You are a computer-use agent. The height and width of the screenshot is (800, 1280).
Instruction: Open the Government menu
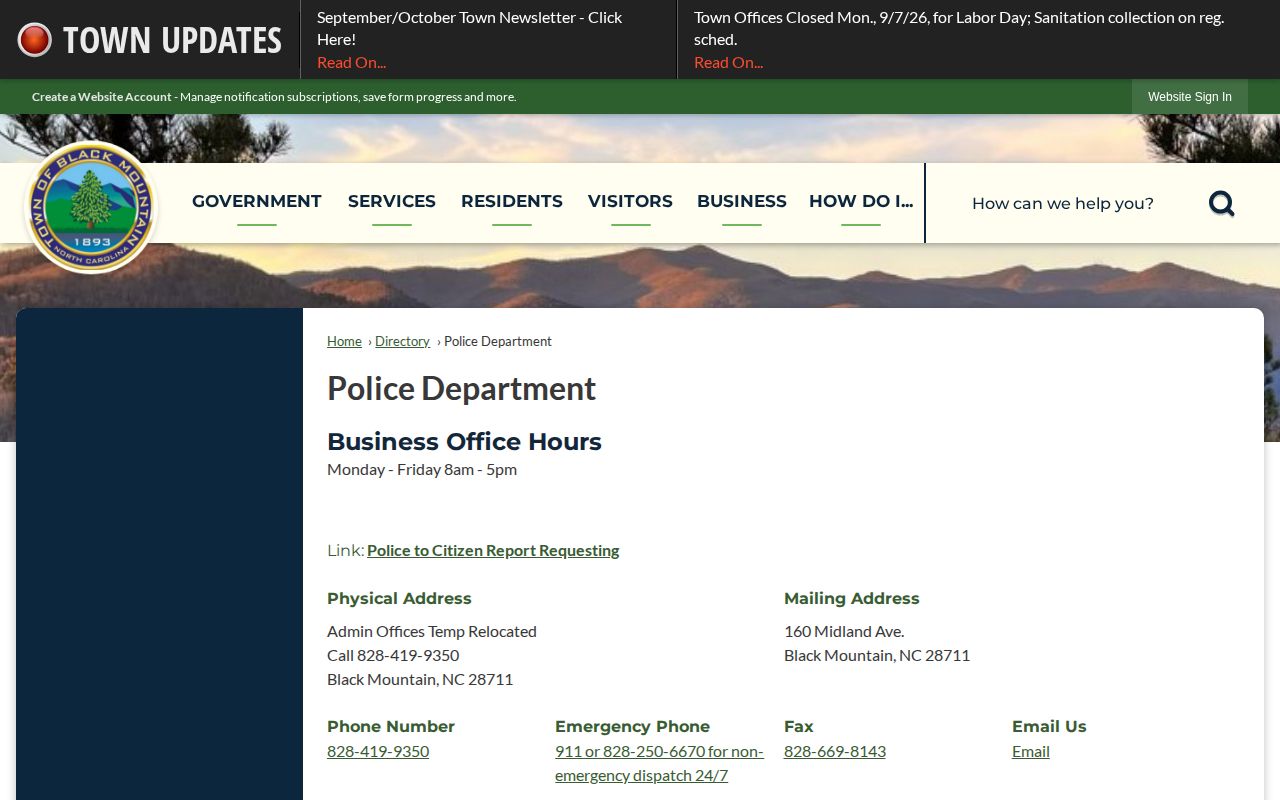(x=257, y=202)
